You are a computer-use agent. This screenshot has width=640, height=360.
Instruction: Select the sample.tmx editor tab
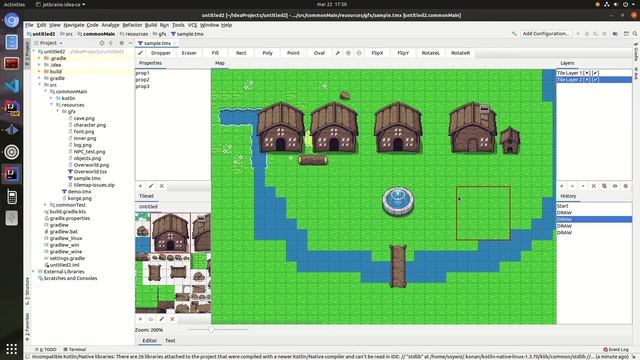157,43
